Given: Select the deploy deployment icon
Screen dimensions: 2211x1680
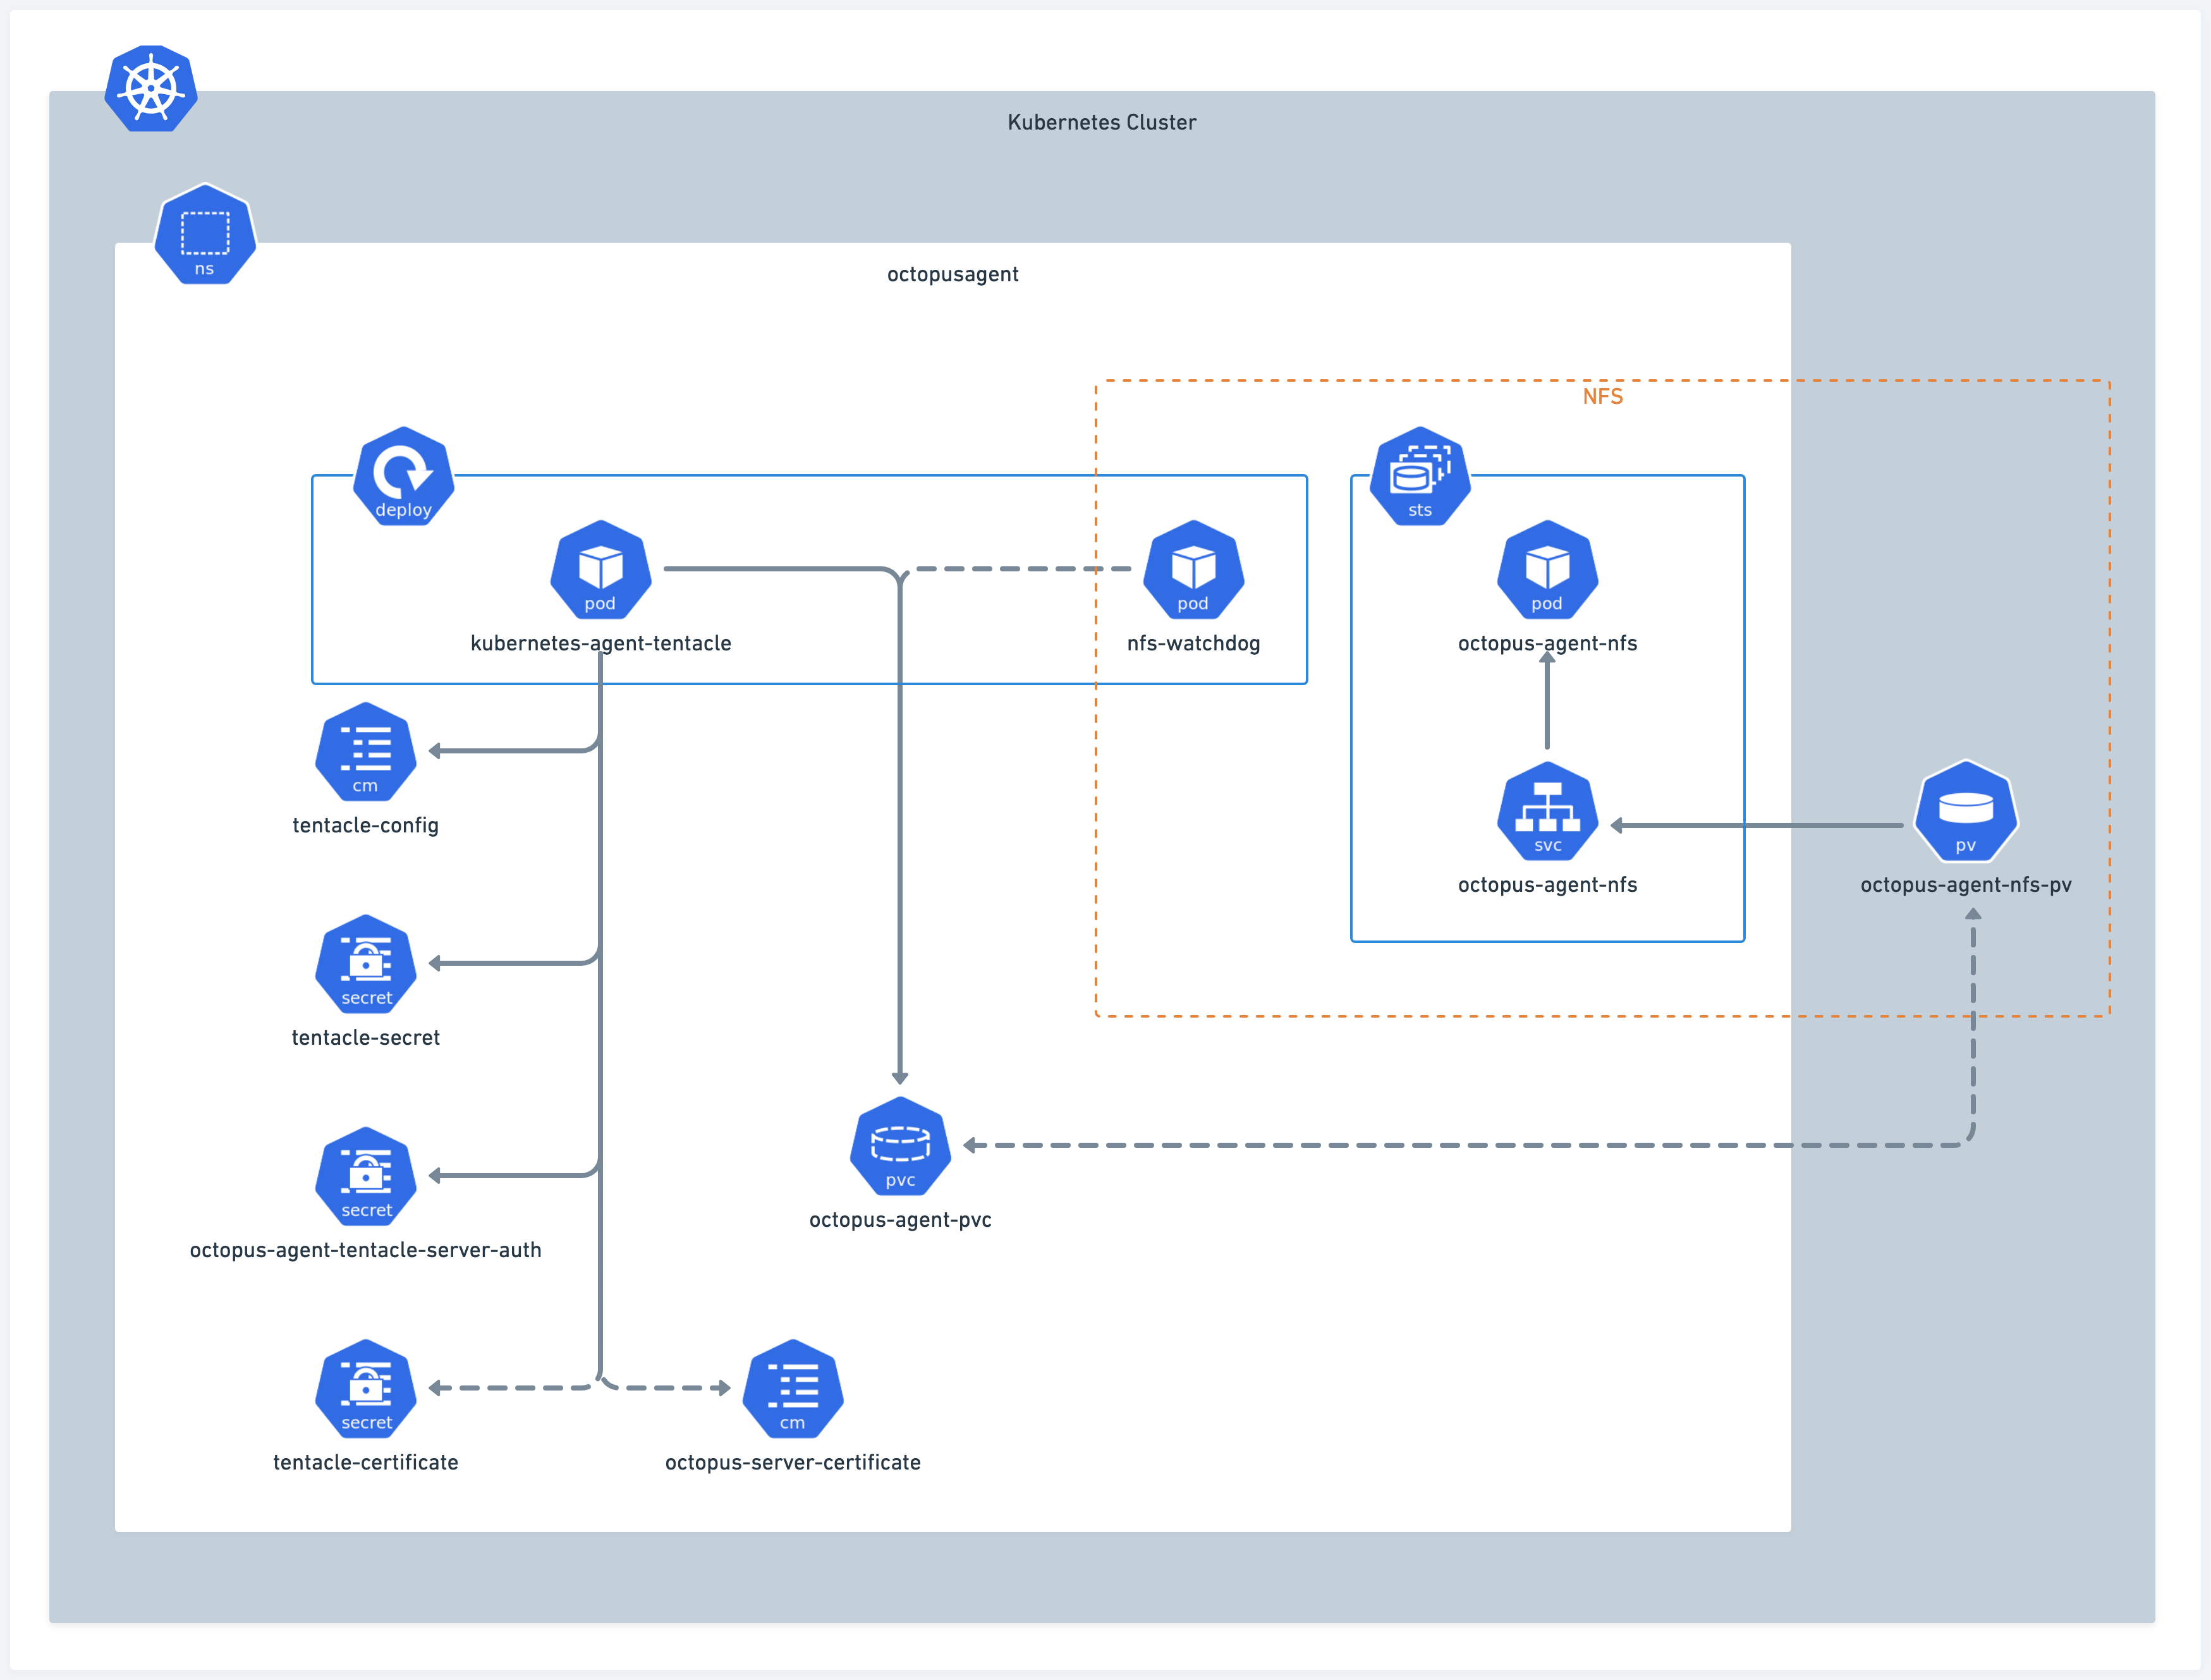Looking at the screenshot, I should coord(404,476).
